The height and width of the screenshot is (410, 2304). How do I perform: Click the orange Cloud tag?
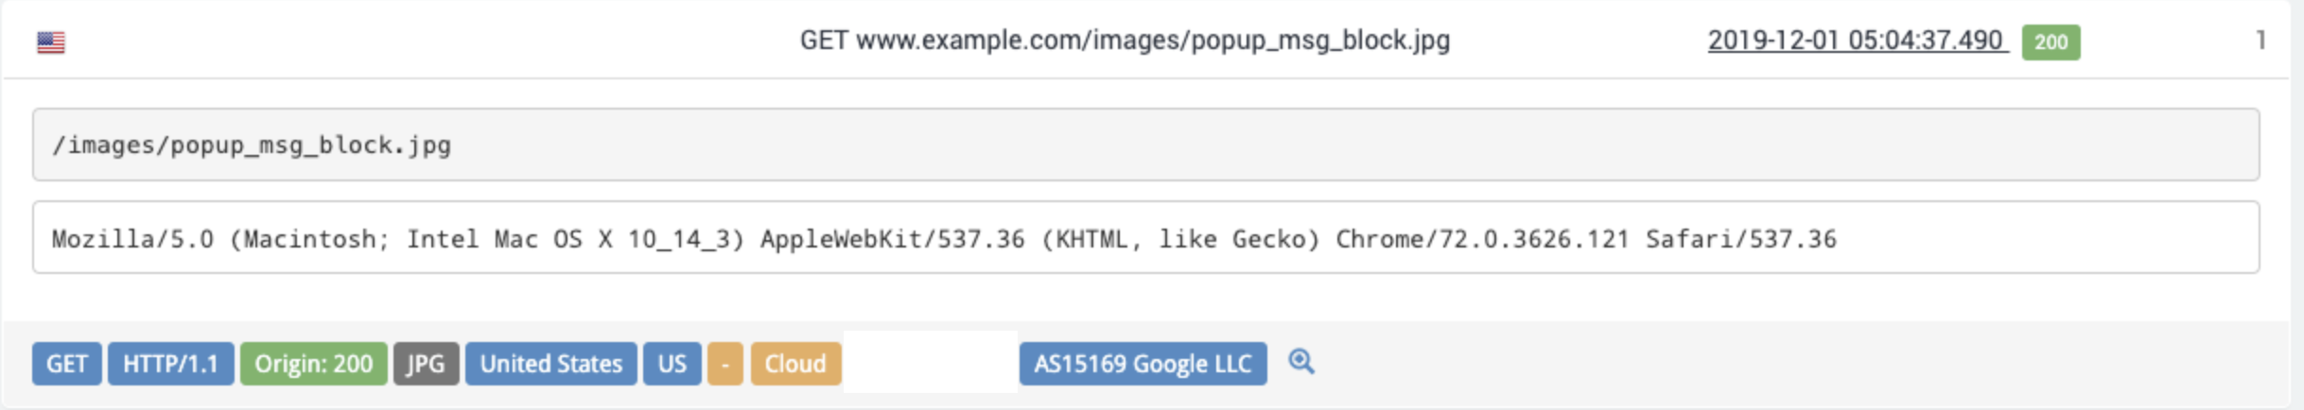795,364
